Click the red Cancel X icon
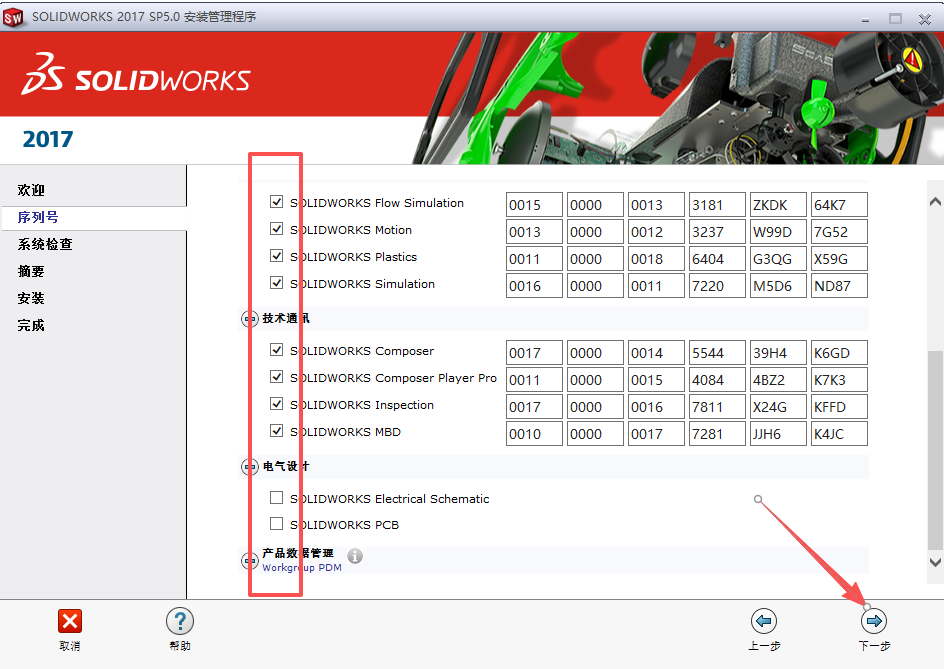 click(68, 621)
